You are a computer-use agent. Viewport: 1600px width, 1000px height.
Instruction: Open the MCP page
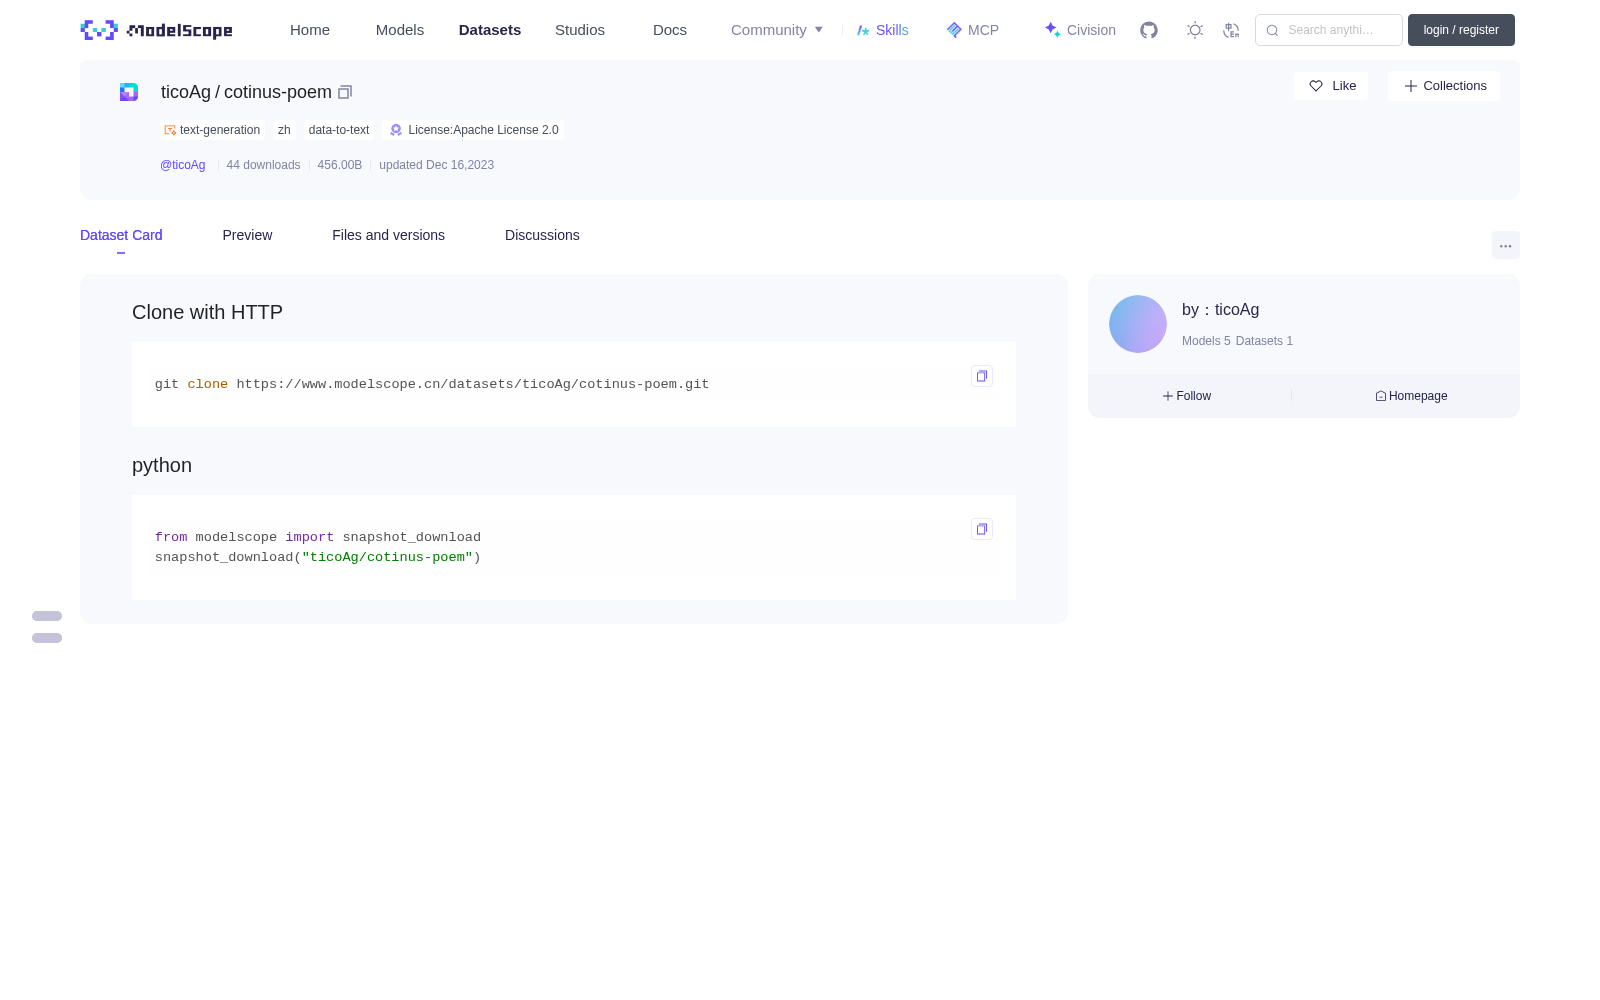click(x=973, y=30)
